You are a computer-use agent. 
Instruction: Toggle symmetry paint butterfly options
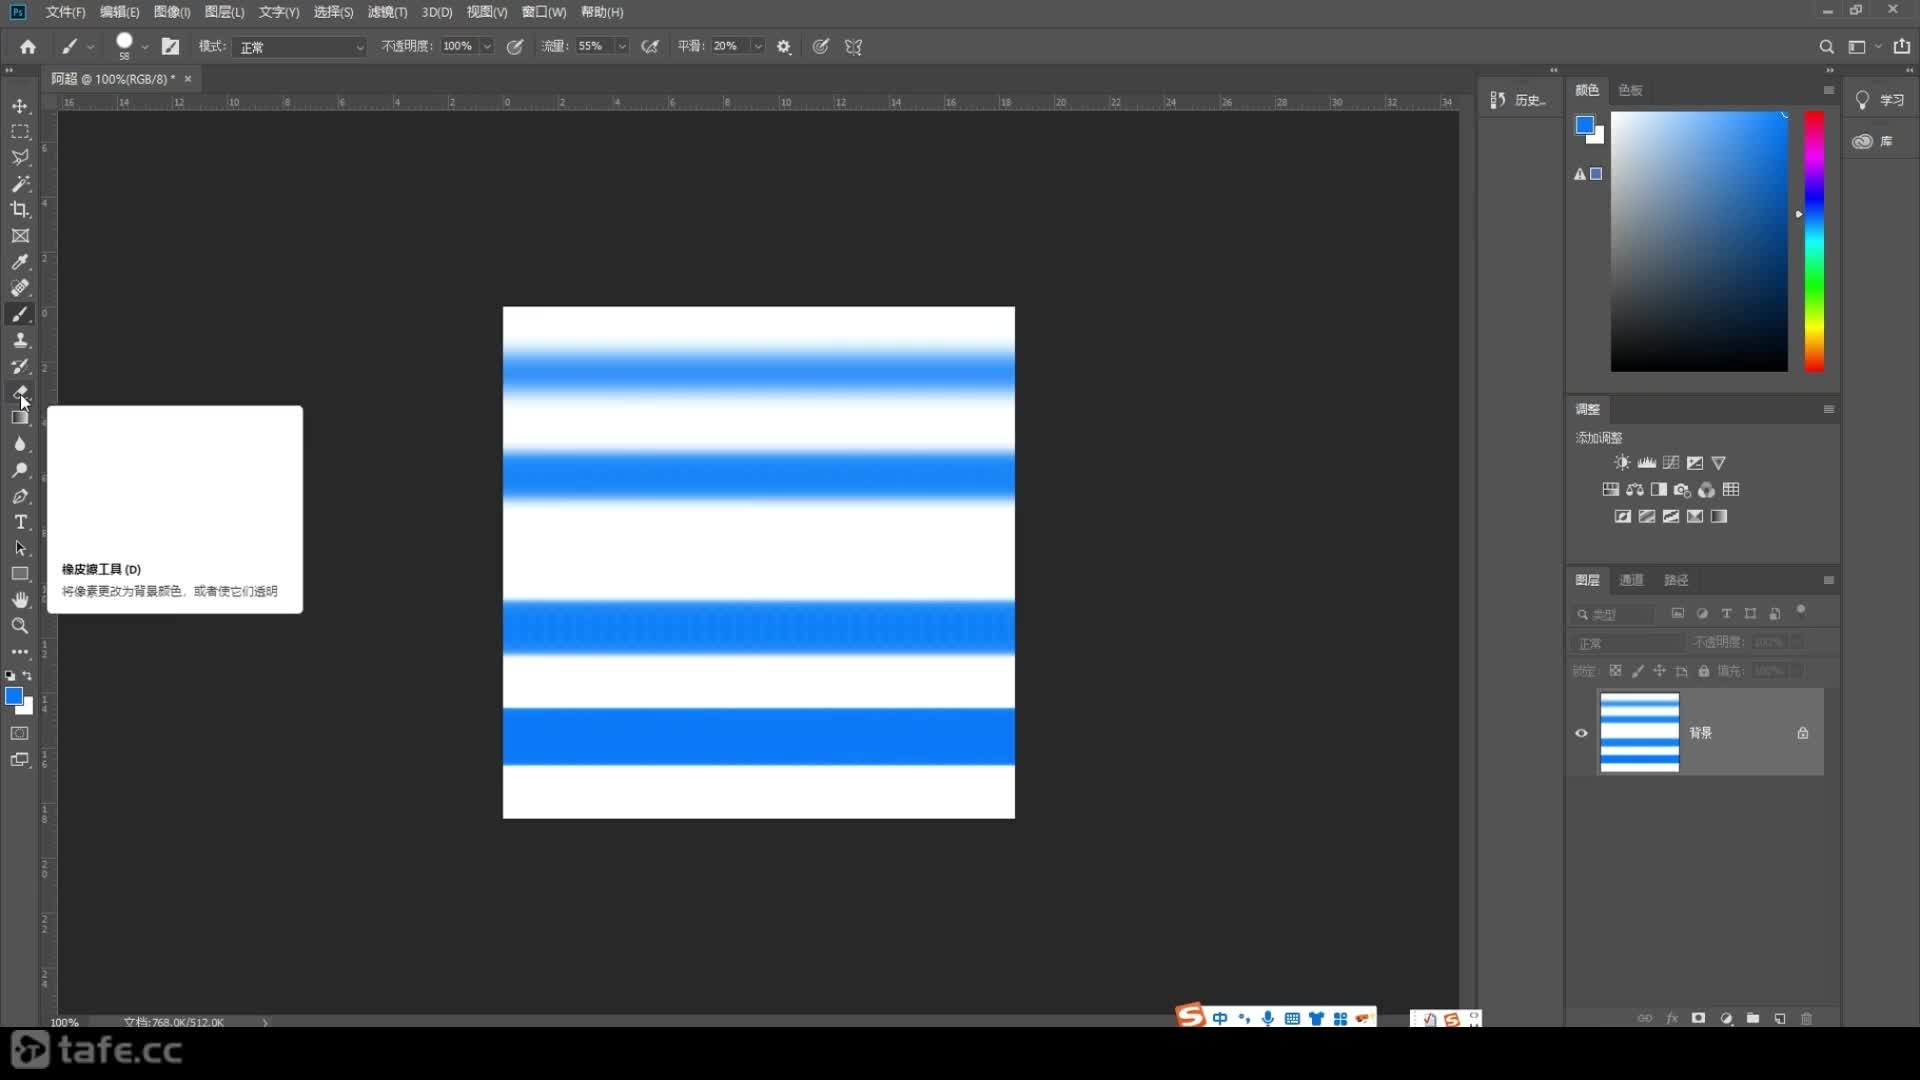(853, 47)
